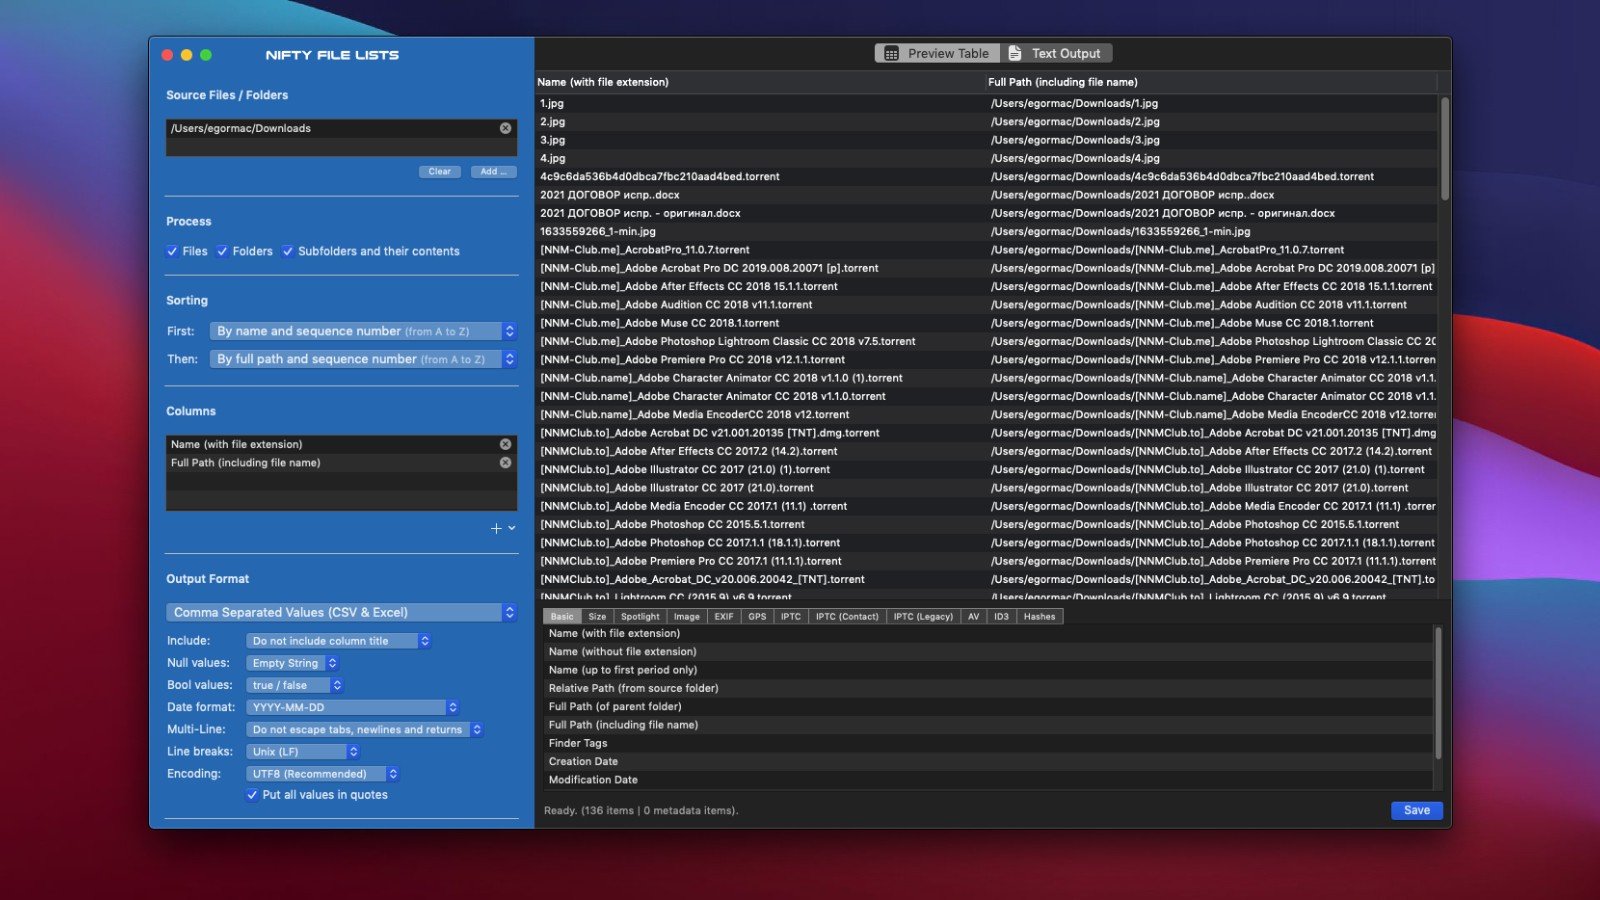This screenshot has width=1600, height=900.
Task: Open the Spotlight metadata tab
Action: click(x=640, y=617)
